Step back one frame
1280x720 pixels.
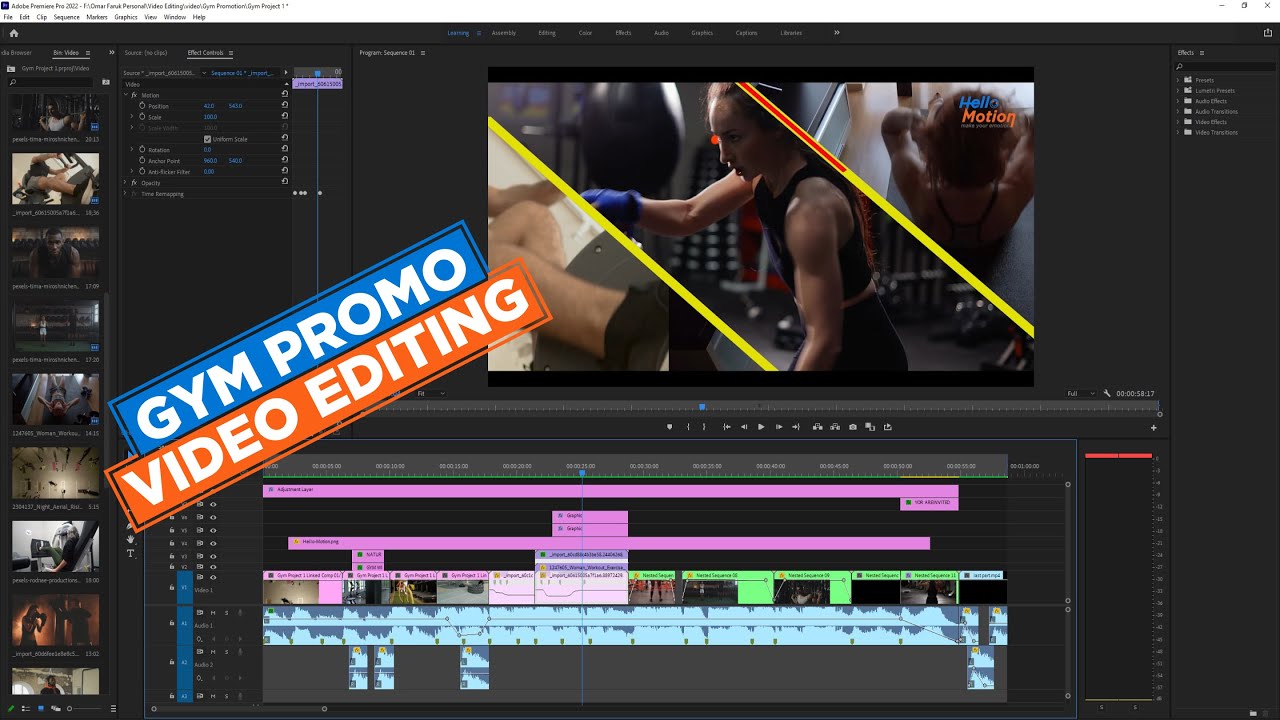tap(744, 427)
